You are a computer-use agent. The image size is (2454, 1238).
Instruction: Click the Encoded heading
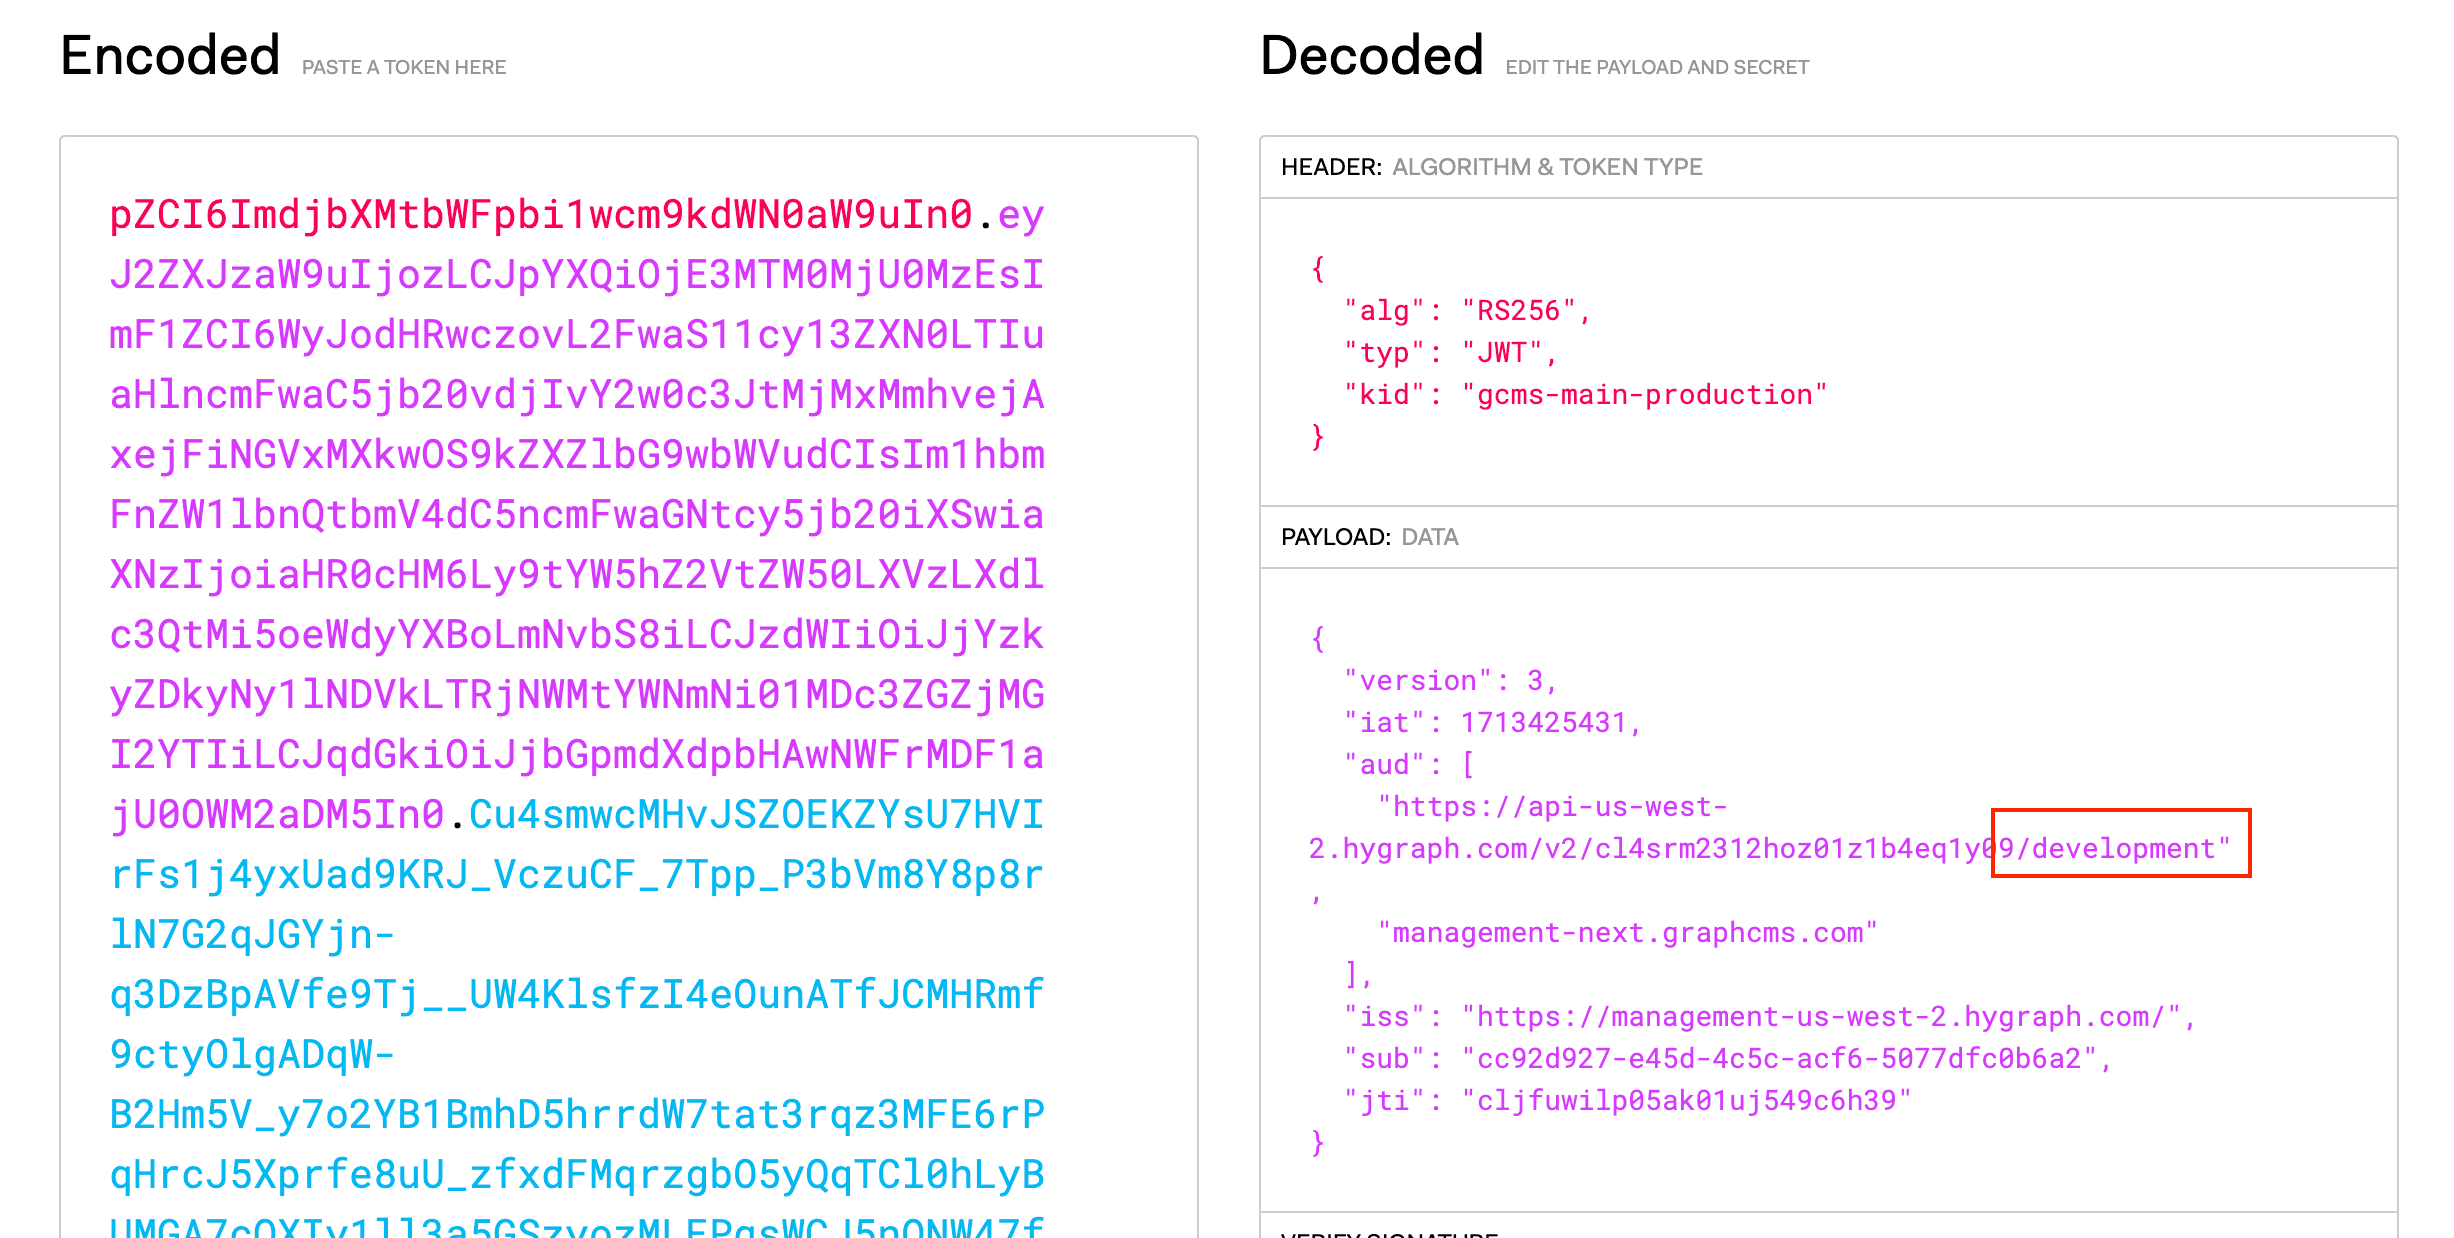coord(170,54)
